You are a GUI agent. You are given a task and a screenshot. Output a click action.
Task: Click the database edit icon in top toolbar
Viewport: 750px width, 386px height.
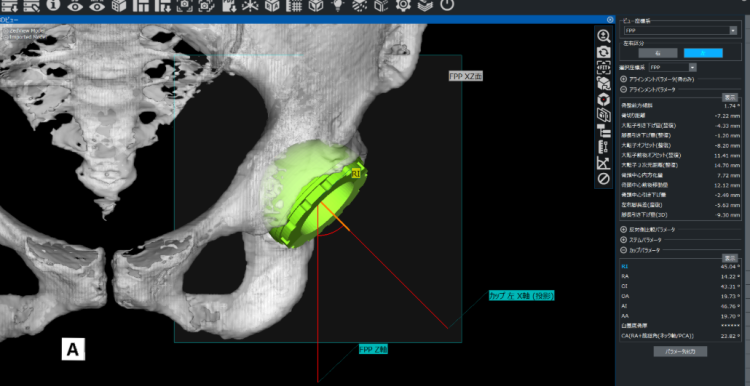[31, 5]
